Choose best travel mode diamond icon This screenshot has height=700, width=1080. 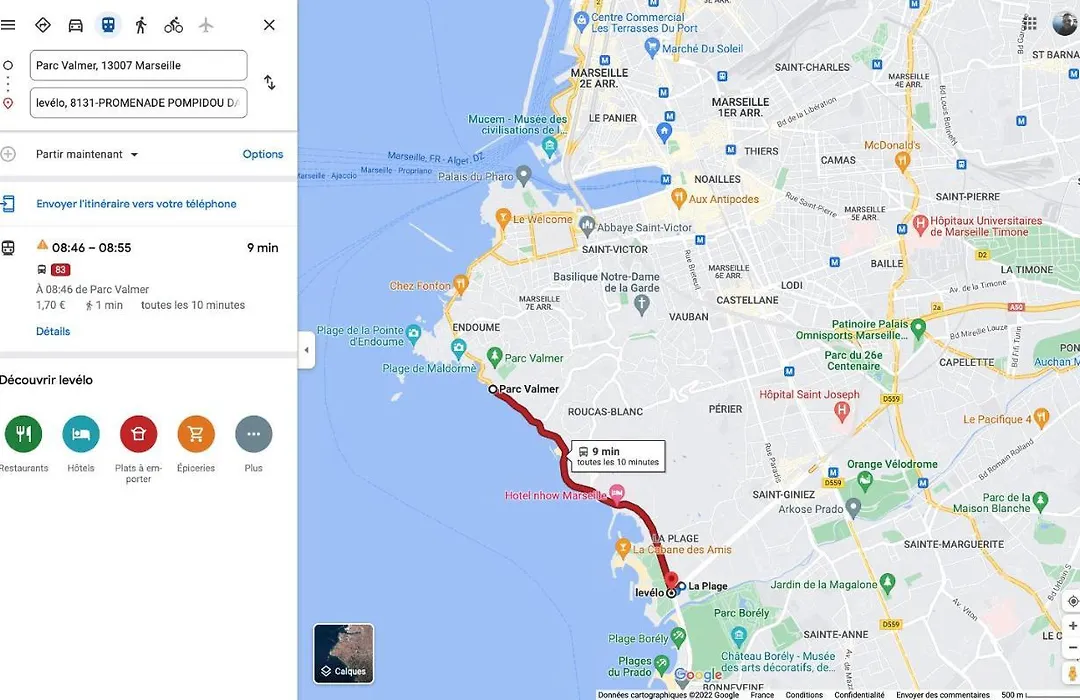43,25
